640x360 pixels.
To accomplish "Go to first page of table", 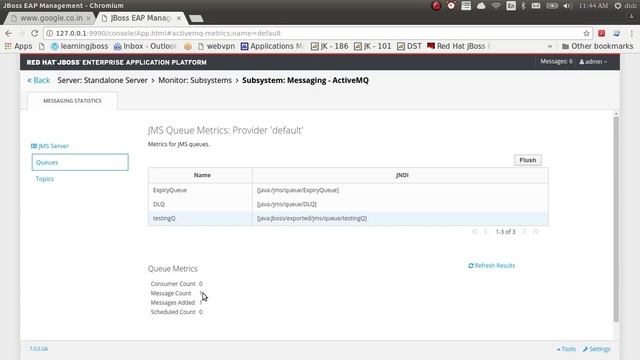I will click(x=474, y=231).
